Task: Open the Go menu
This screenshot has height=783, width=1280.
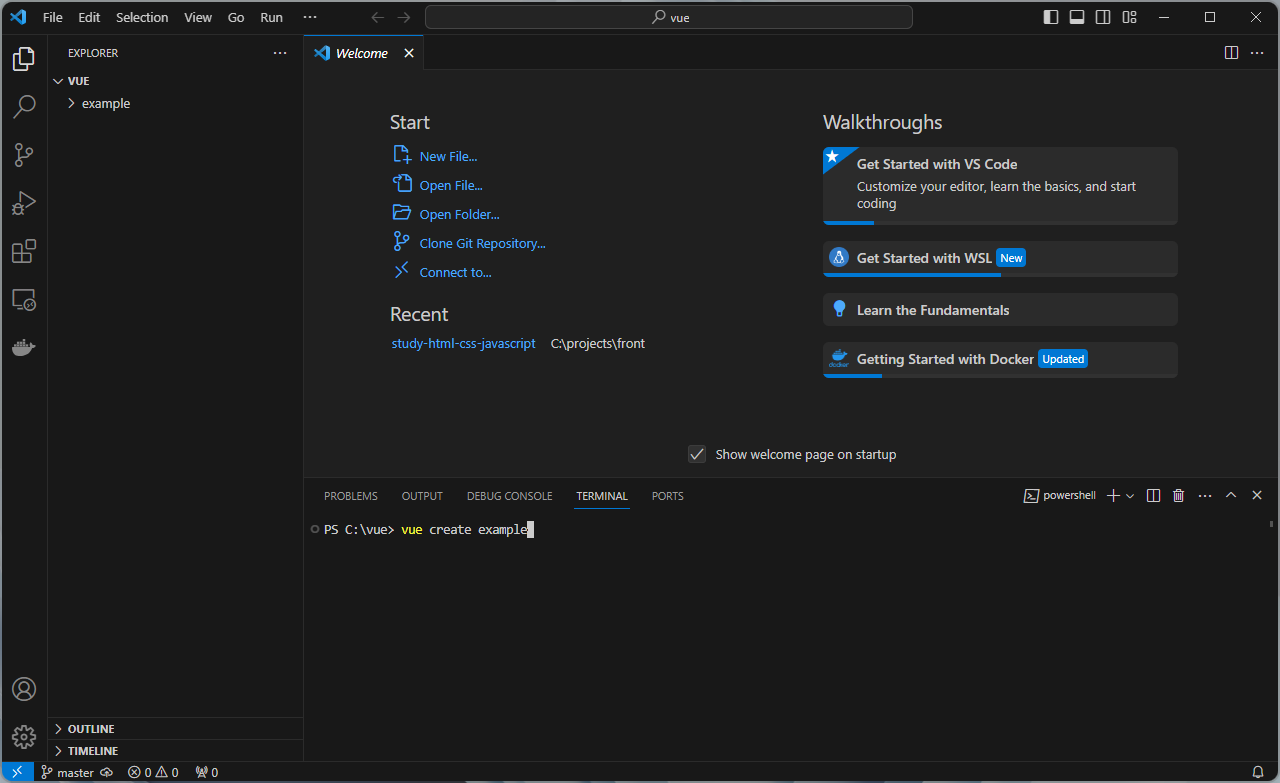Action: tap(236, 17)
